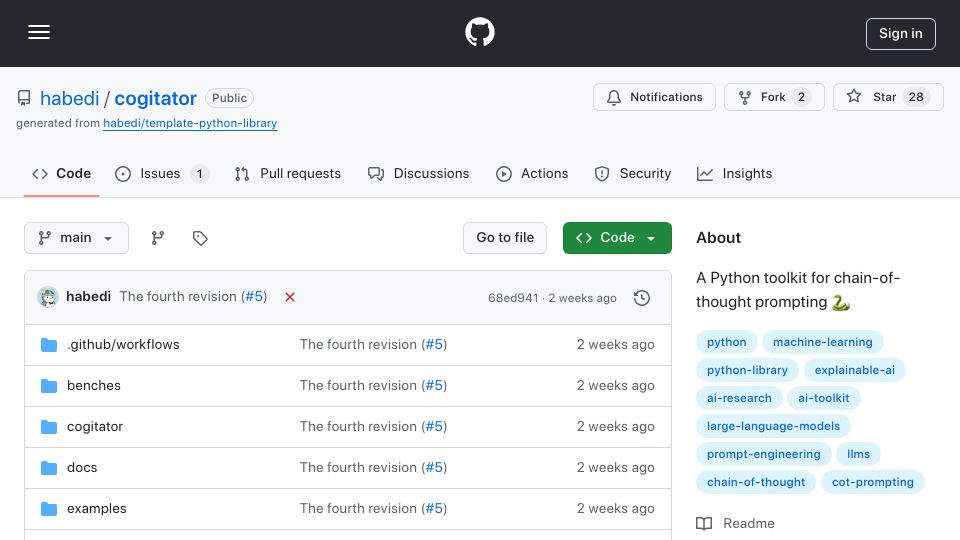The width and height of the screenshot is (960, 540).
Task: Open commit hash 68ed941
Action: click(512, 298)
